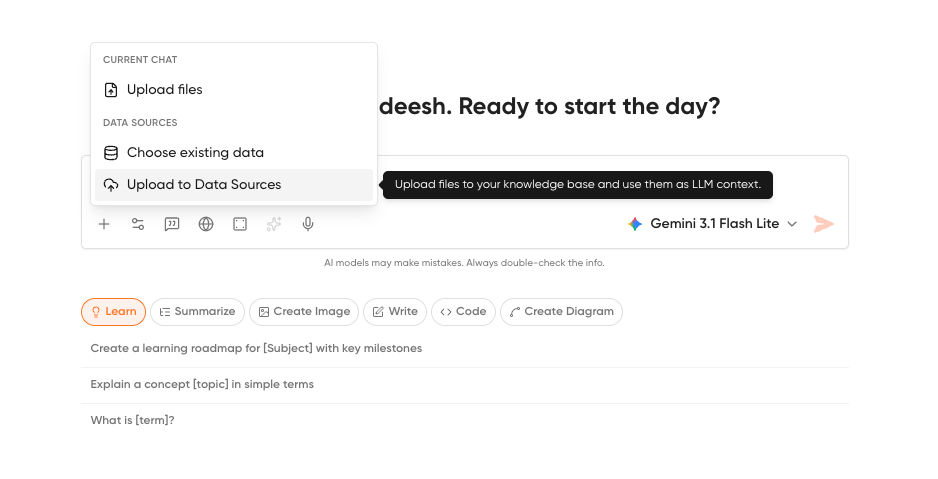Viewport: 938px width, 479px height.
Task: Click the database icon beside Choose existing data
Action: (111, 152)
